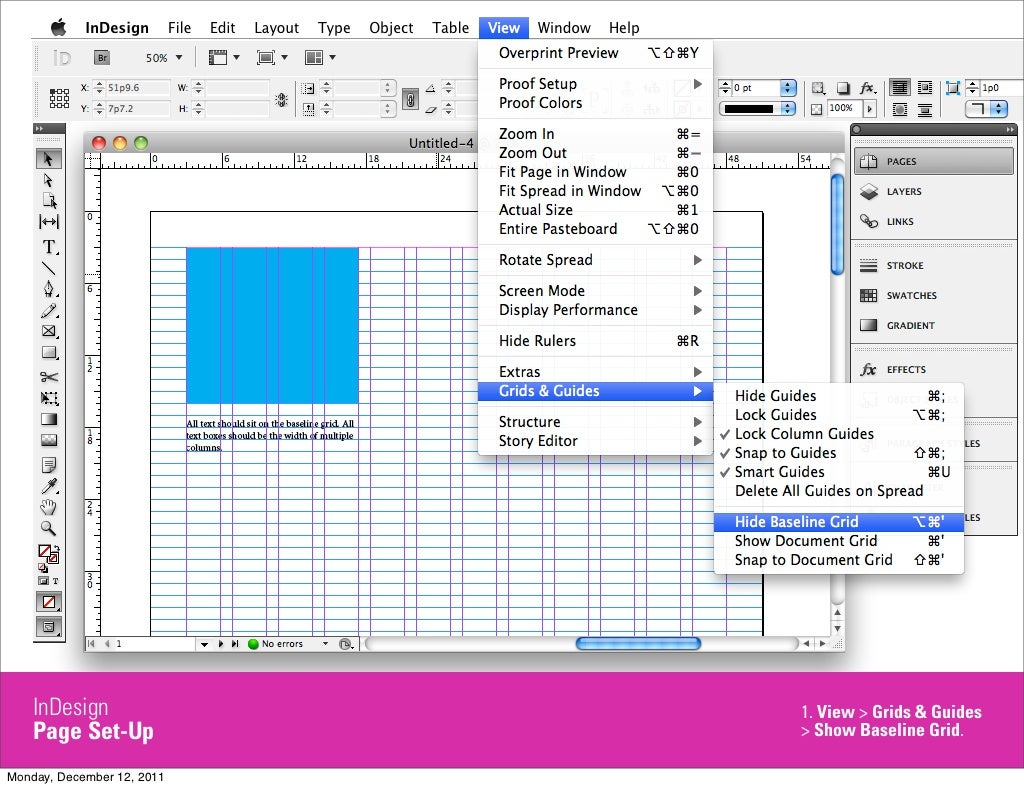Open the Arrange Documents dropdown
This screenshot has width=1024, height=788.
pos(320,57)
